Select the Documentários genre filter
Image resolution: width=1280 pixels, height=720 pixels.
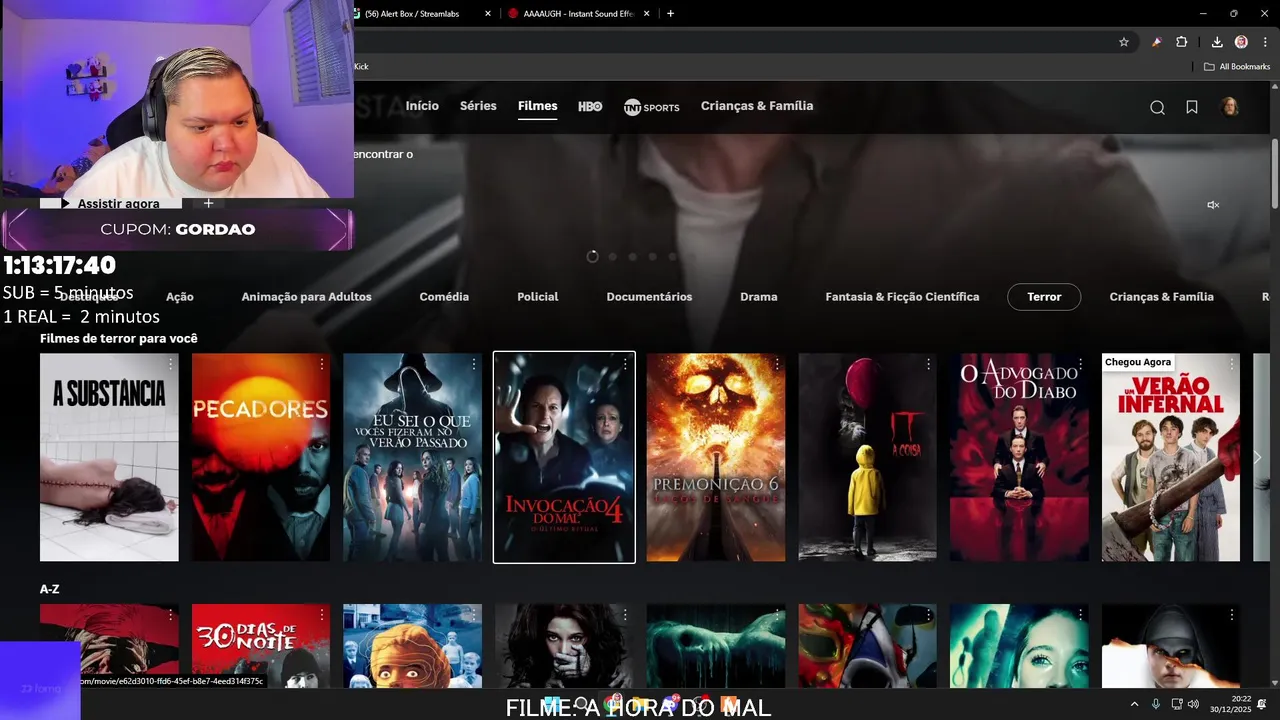click(649, 297)
